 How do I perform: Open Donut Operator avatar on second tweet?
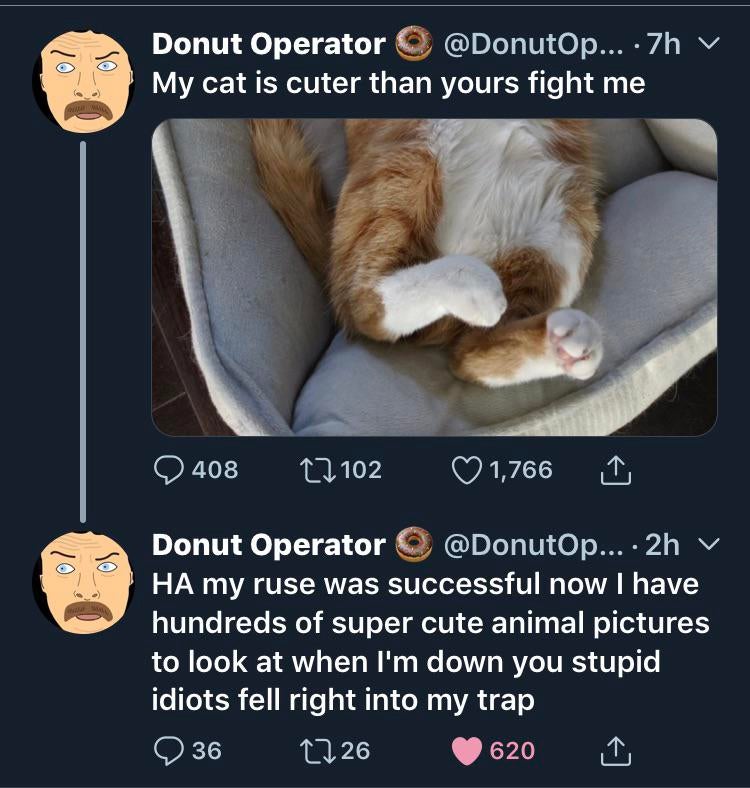point(82,581)
